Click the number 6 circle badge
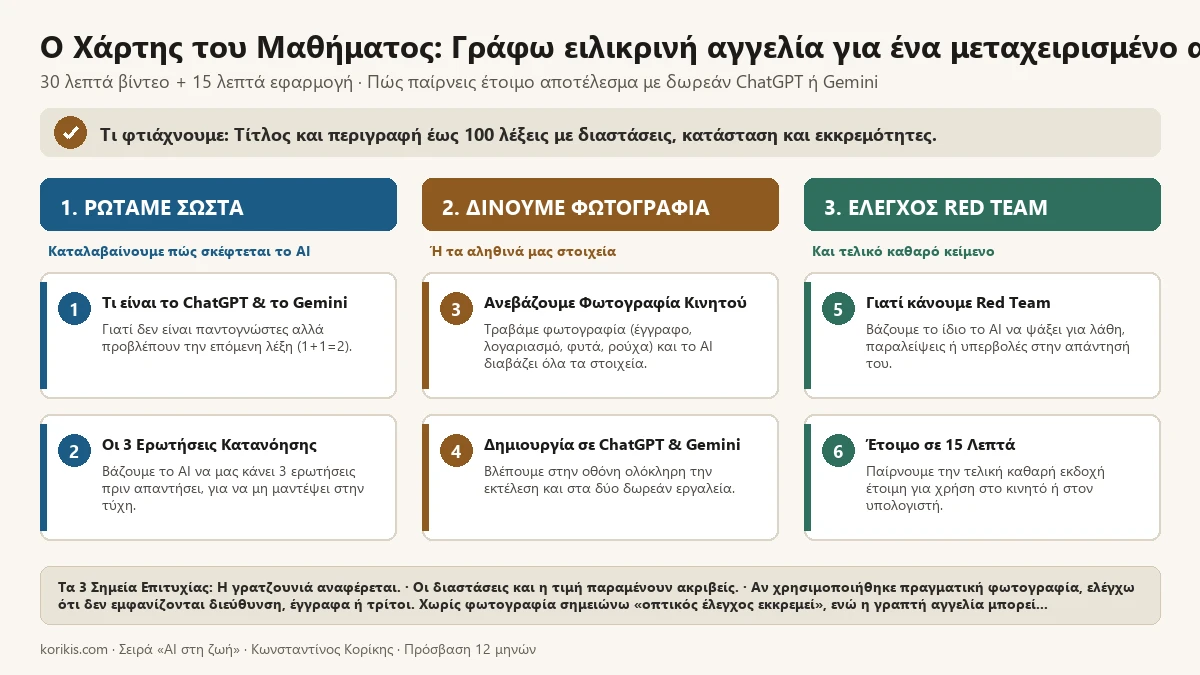The image size is (1200, 675). coord(838,452)
